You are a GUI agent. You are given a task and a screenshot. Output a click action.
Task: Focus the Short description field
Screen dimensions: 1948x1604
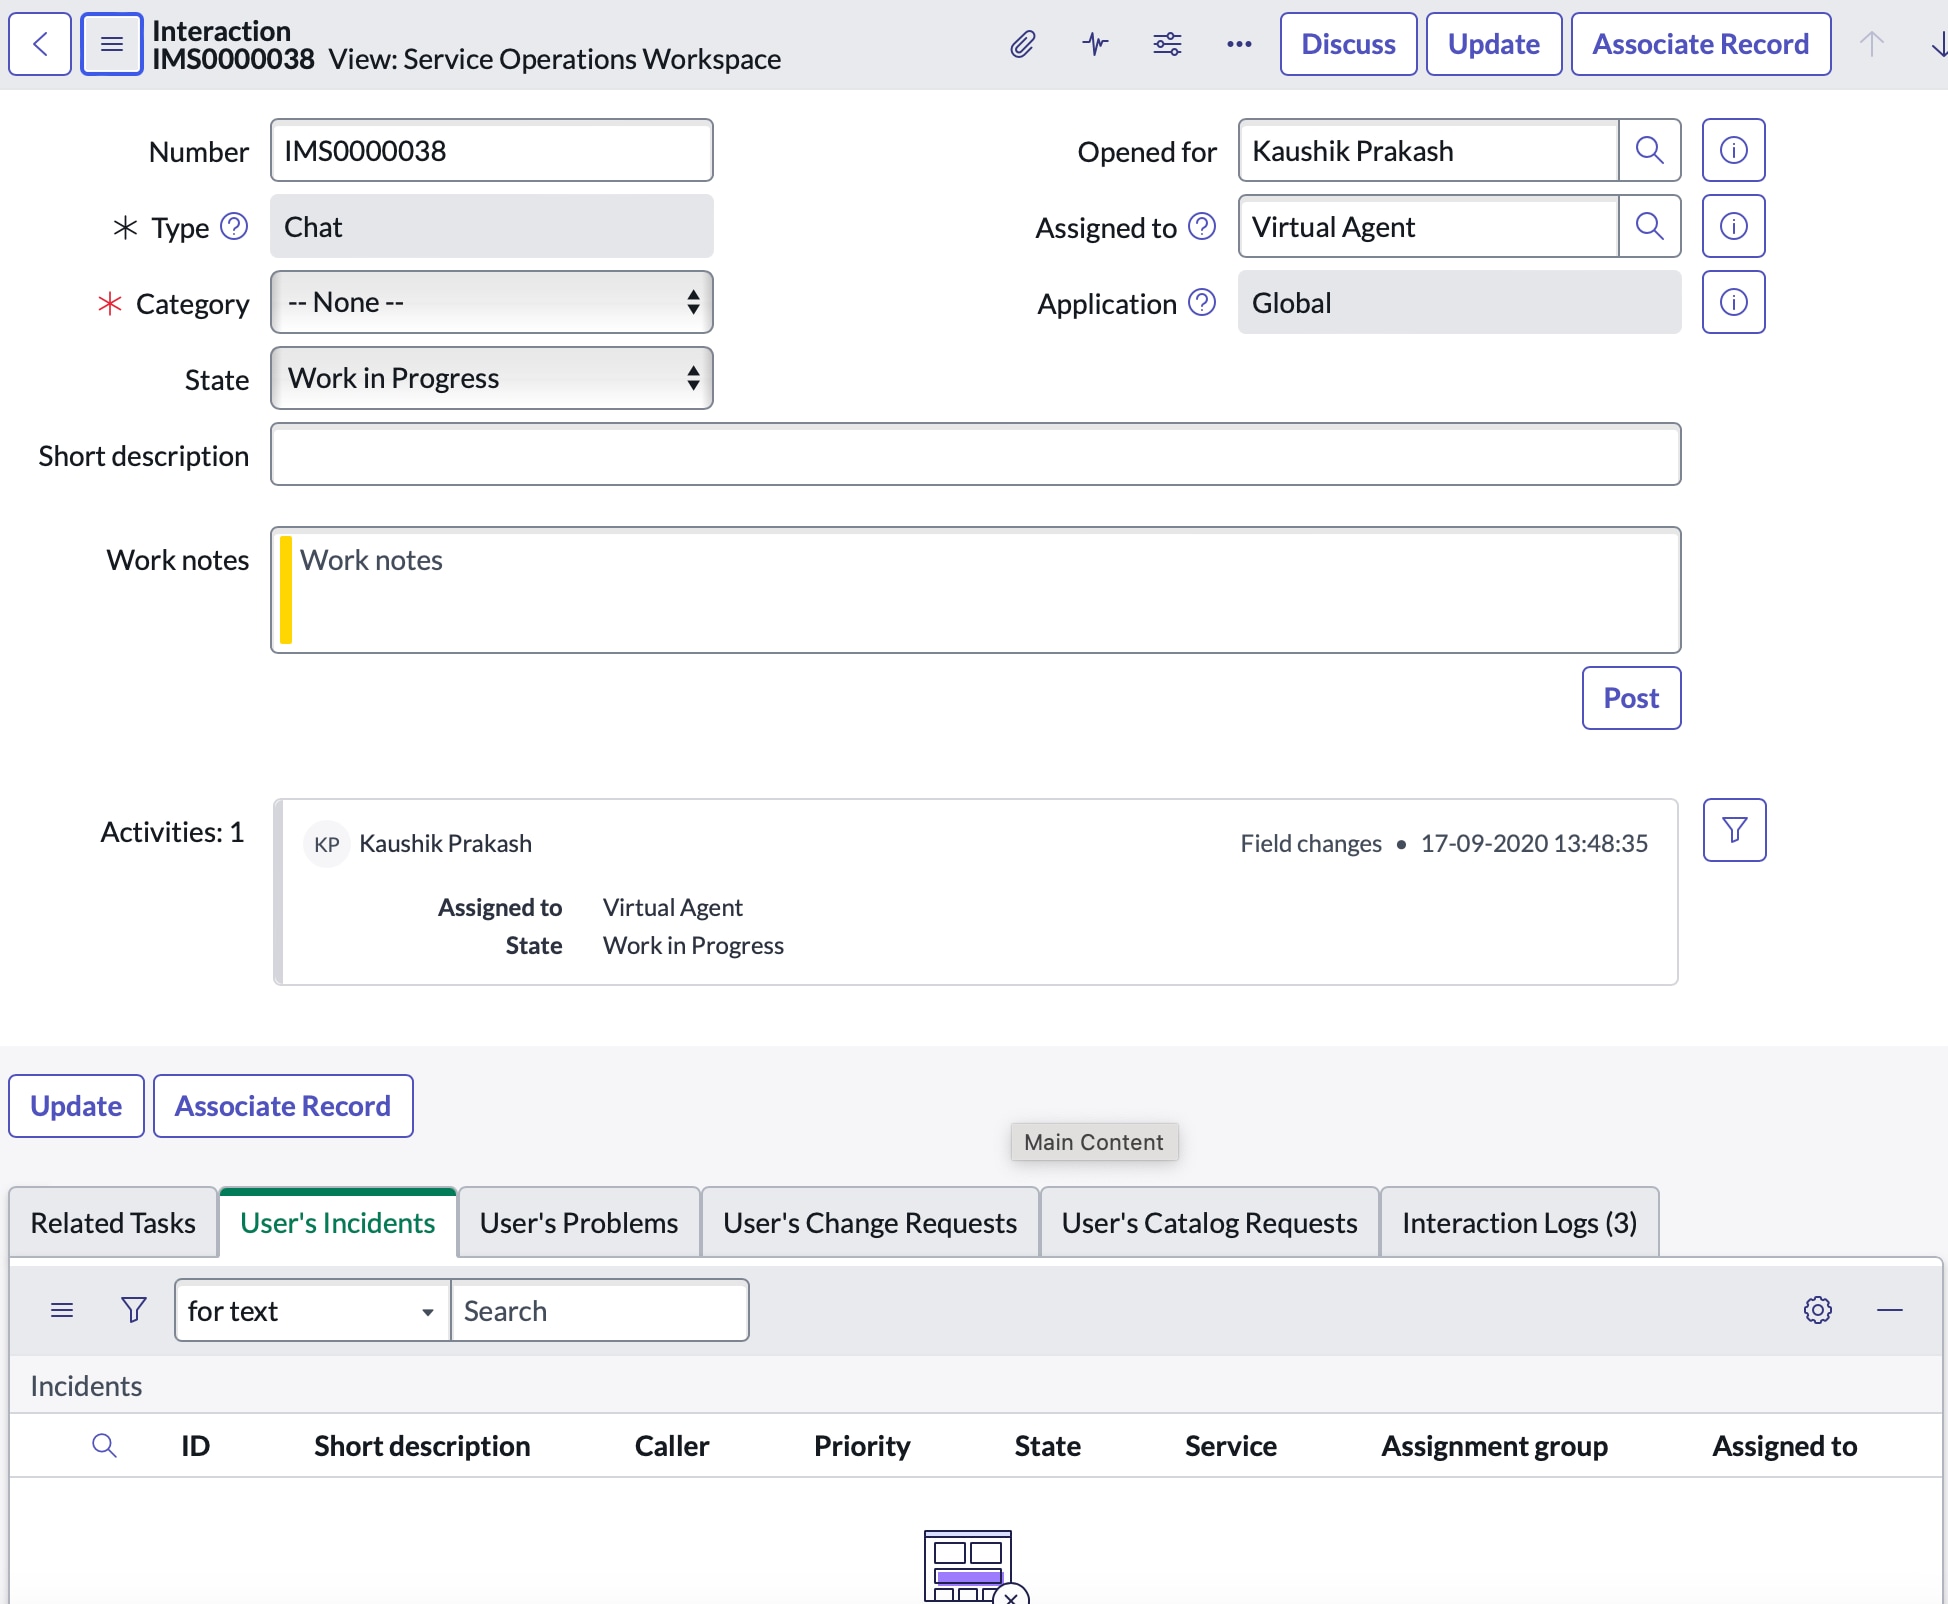(x=976, y=454)
